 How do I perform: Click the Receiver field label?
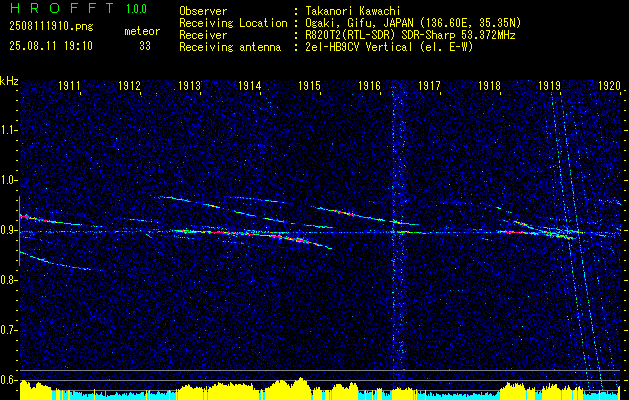(x=203, y=35)
